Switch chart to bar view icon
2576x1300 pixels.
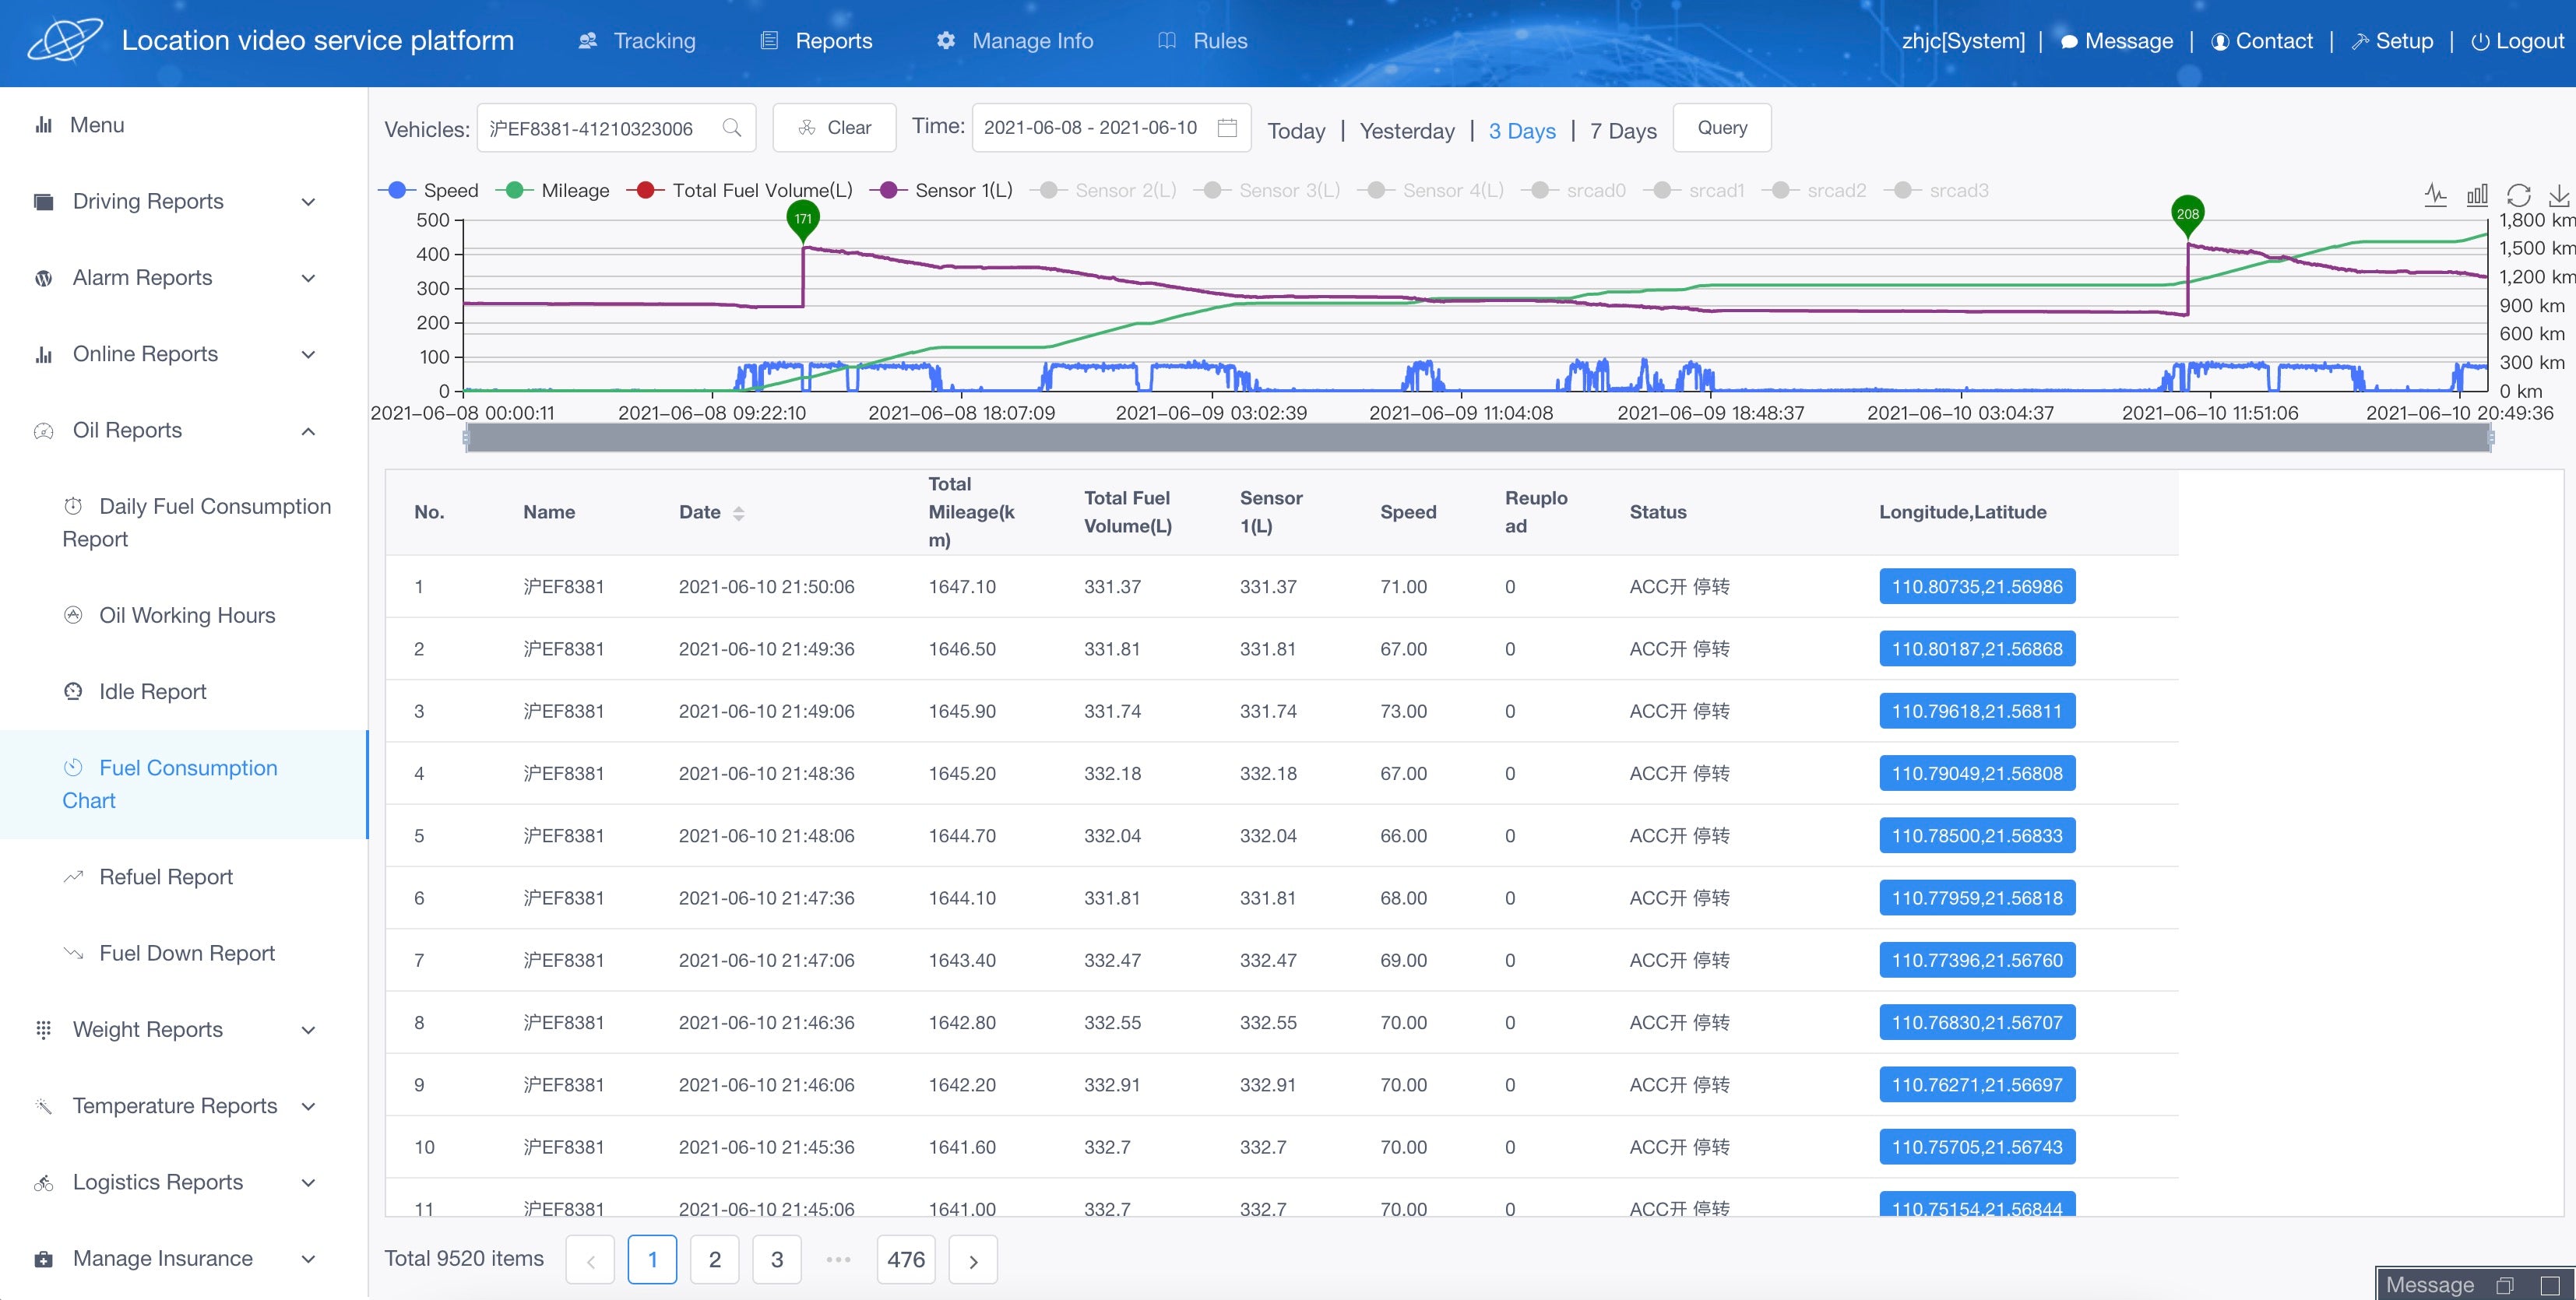(2477, 195)
